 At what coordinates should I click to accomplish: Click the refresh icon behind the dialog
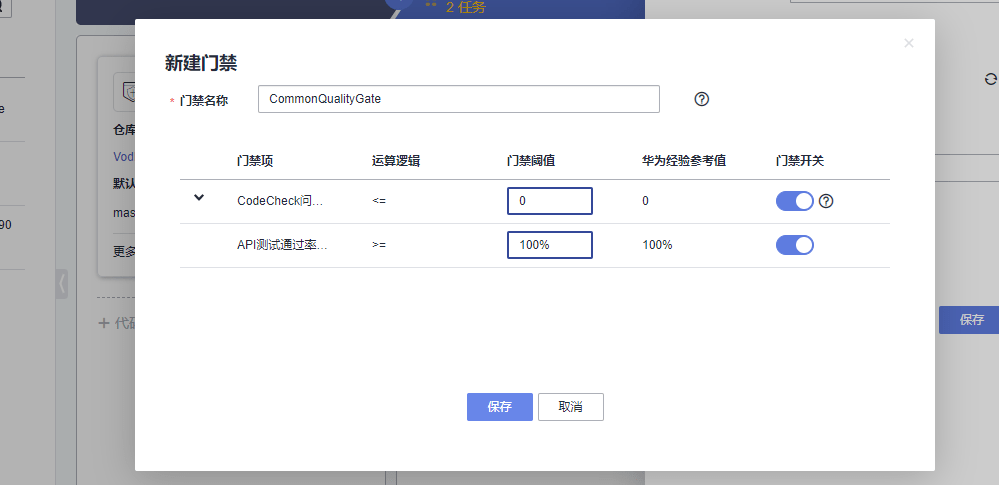[x=990, y=79]
